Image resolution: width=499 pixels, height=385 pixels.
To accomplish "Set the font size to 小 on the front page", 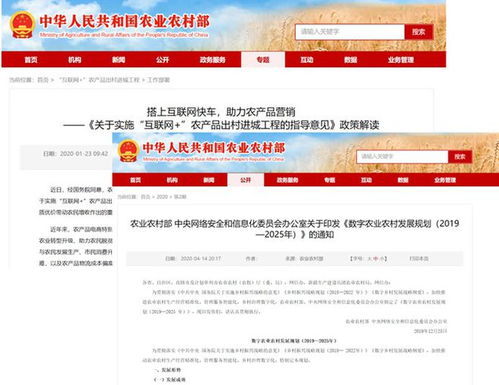I will pos(382,258).
